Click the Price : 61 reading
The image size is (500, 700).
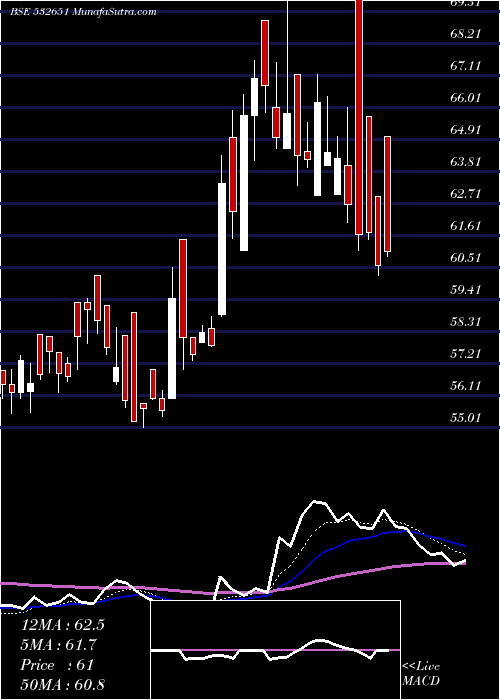click(57, 665)
